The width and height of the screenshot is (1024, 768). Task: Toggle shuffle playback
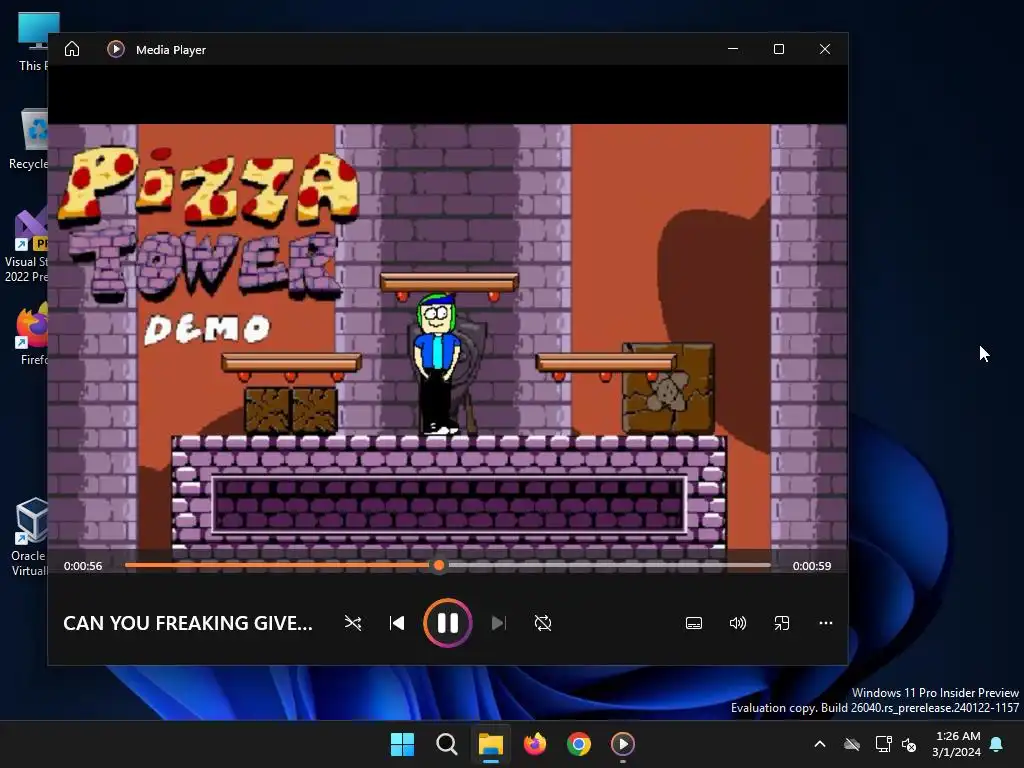coord(353,623)
